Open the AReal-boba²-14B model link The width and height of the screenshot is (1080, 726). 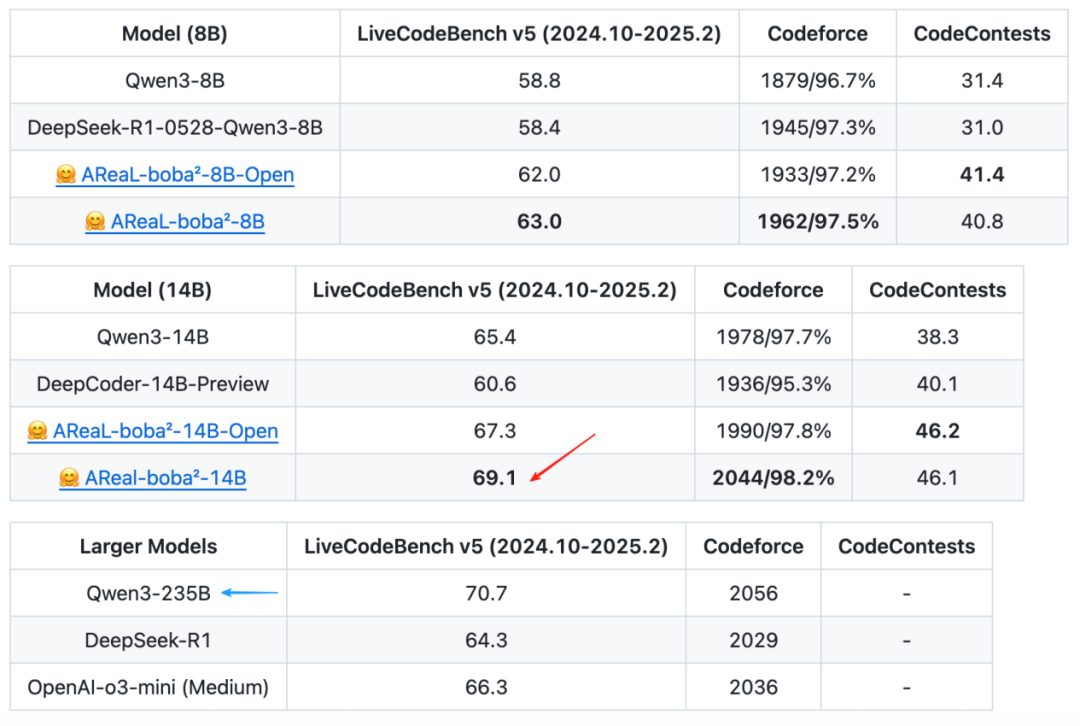point(165,478)
